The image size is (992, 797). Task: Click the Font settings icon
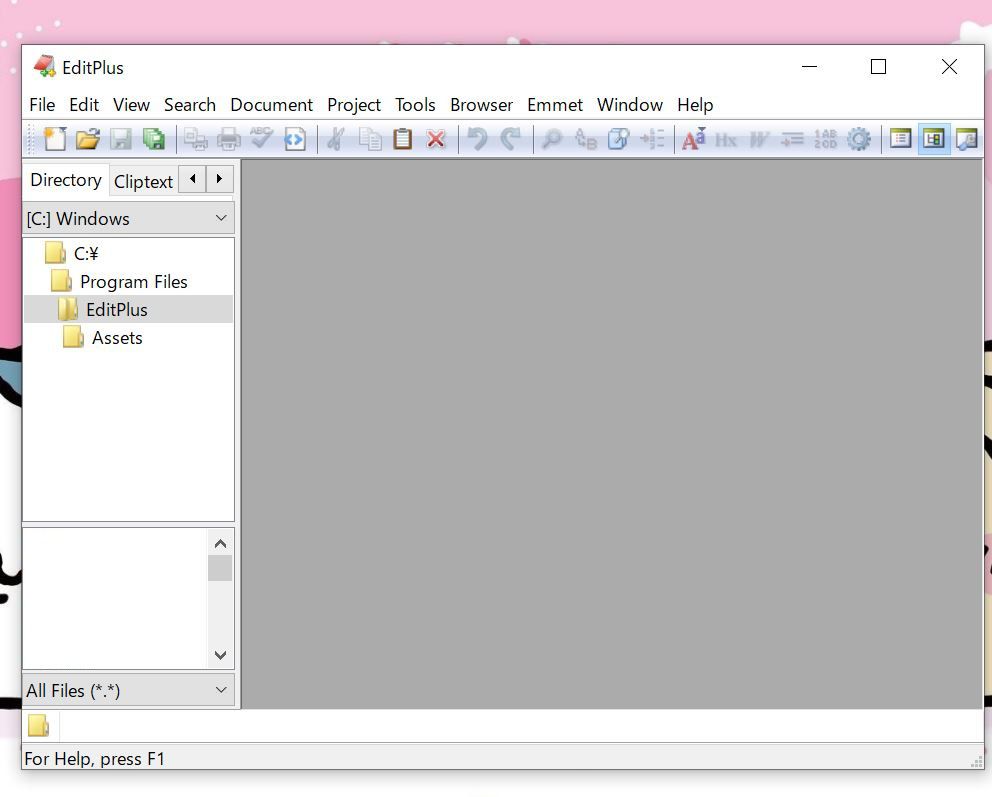tap(693, 139)
